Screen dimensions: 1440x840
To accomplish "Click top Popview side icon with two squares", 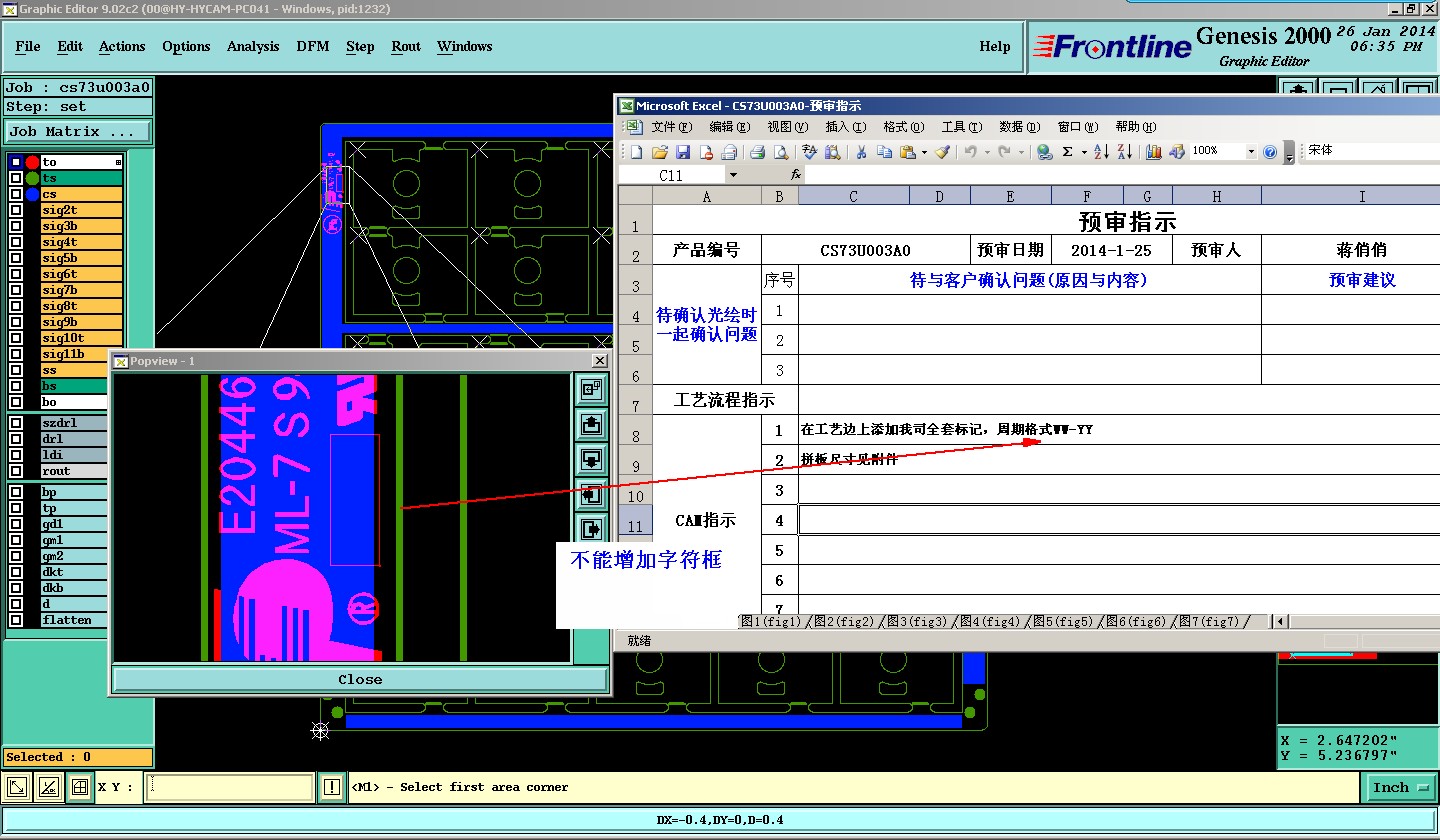I will (x=590, y=388).
